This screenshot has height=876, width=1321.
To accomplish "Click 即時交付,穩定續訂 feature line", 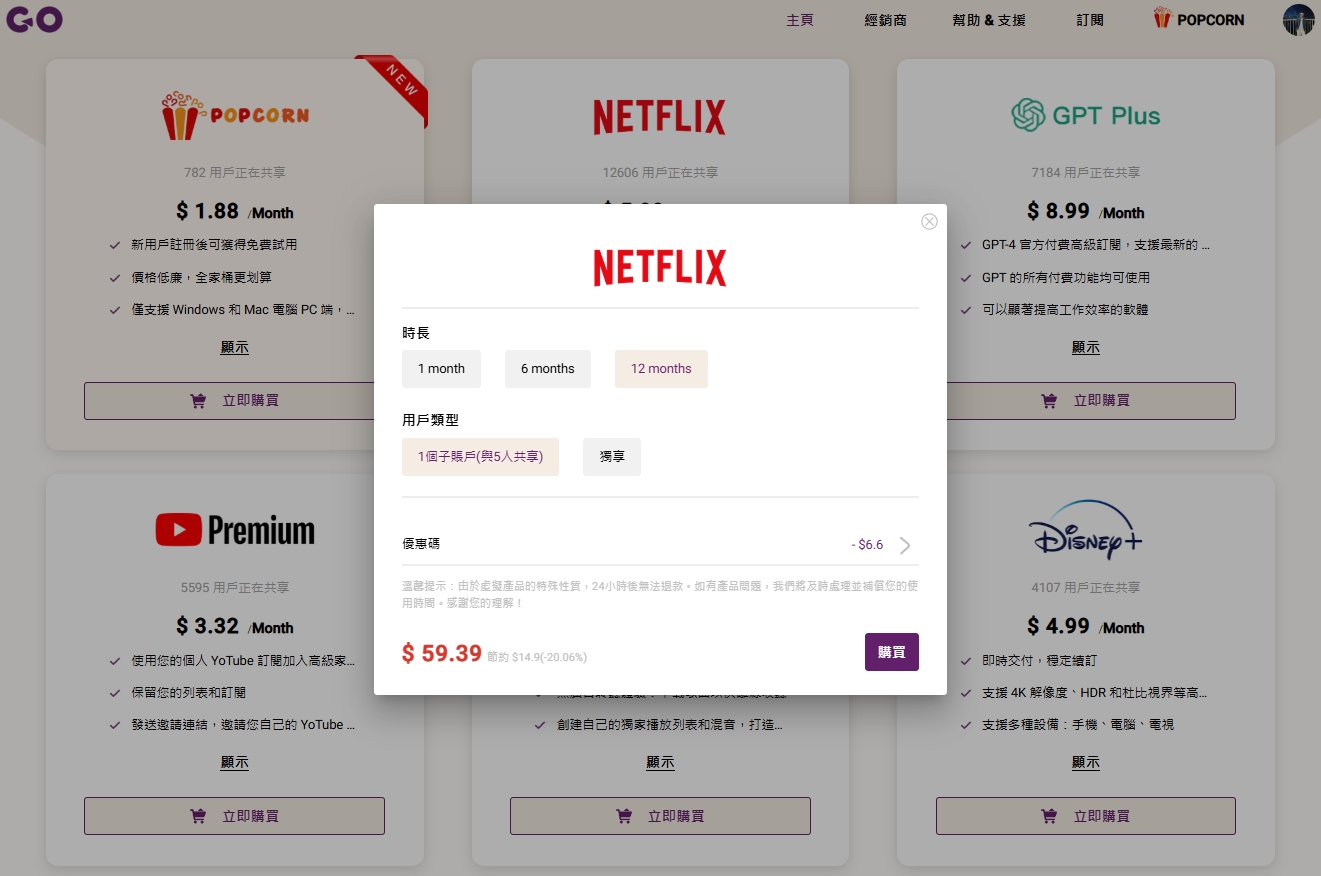I will point(1039,661).
